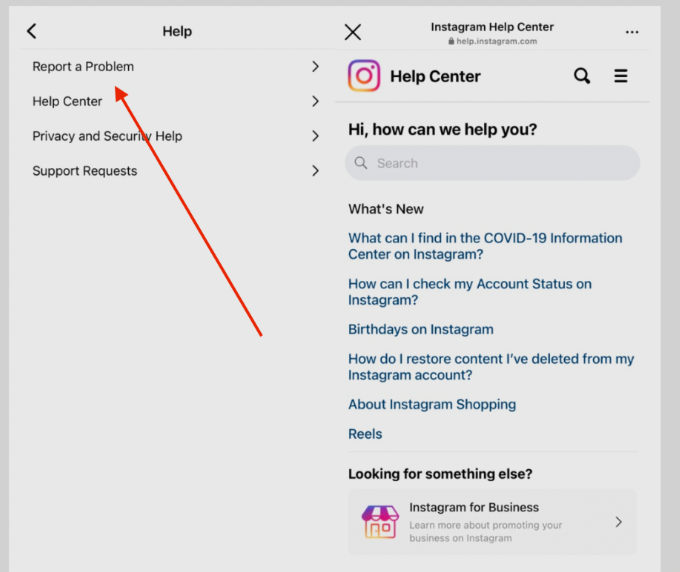Click the help.instagram.com address text
This screenshot has width=680, height=572.
coord(497,41)
